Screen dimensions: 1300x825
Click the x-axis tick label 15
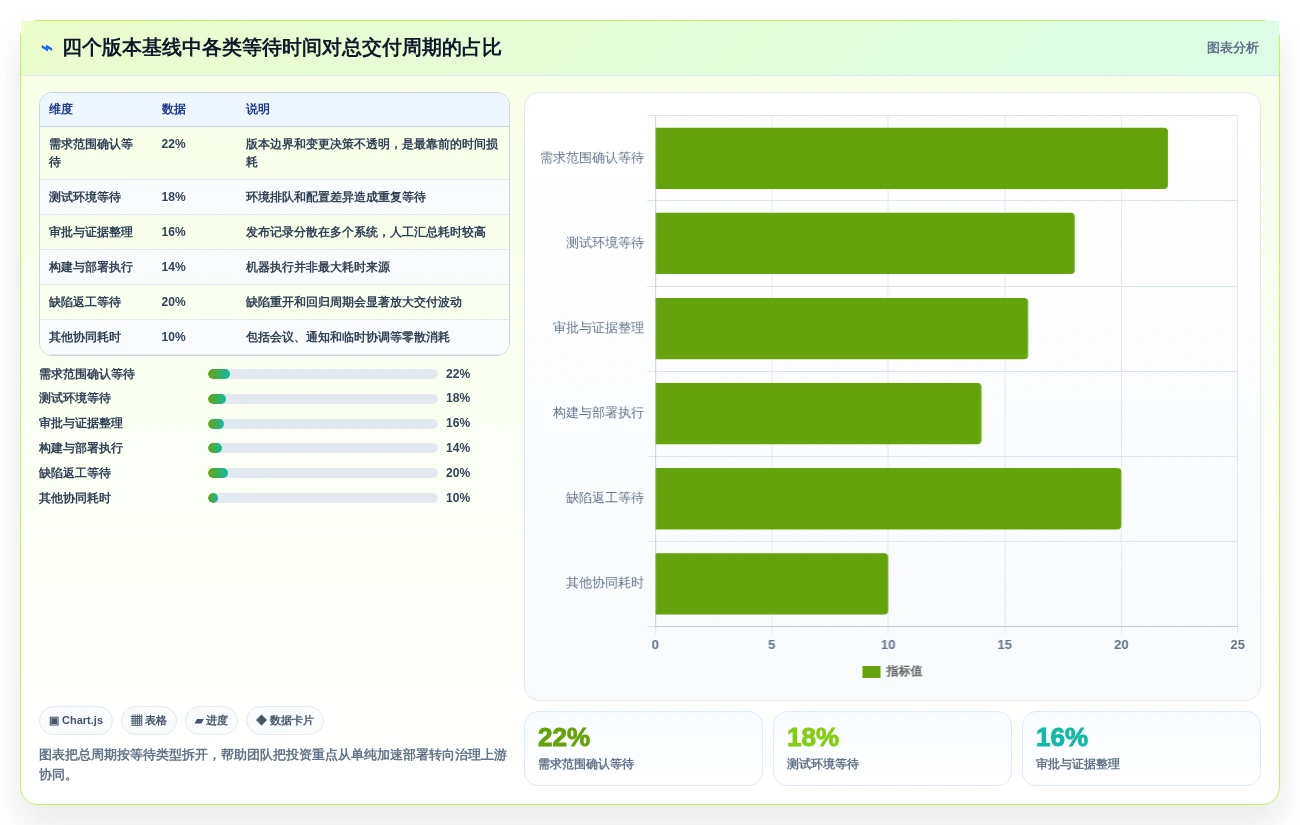tap(1004, 645)
